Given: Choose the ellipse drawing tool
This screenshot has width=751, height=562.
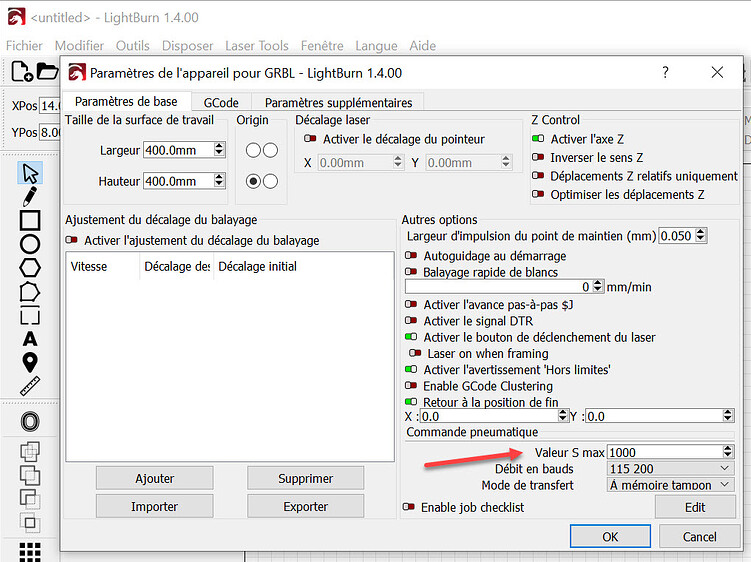Looking at the screenshot, I should coord(30,244).
